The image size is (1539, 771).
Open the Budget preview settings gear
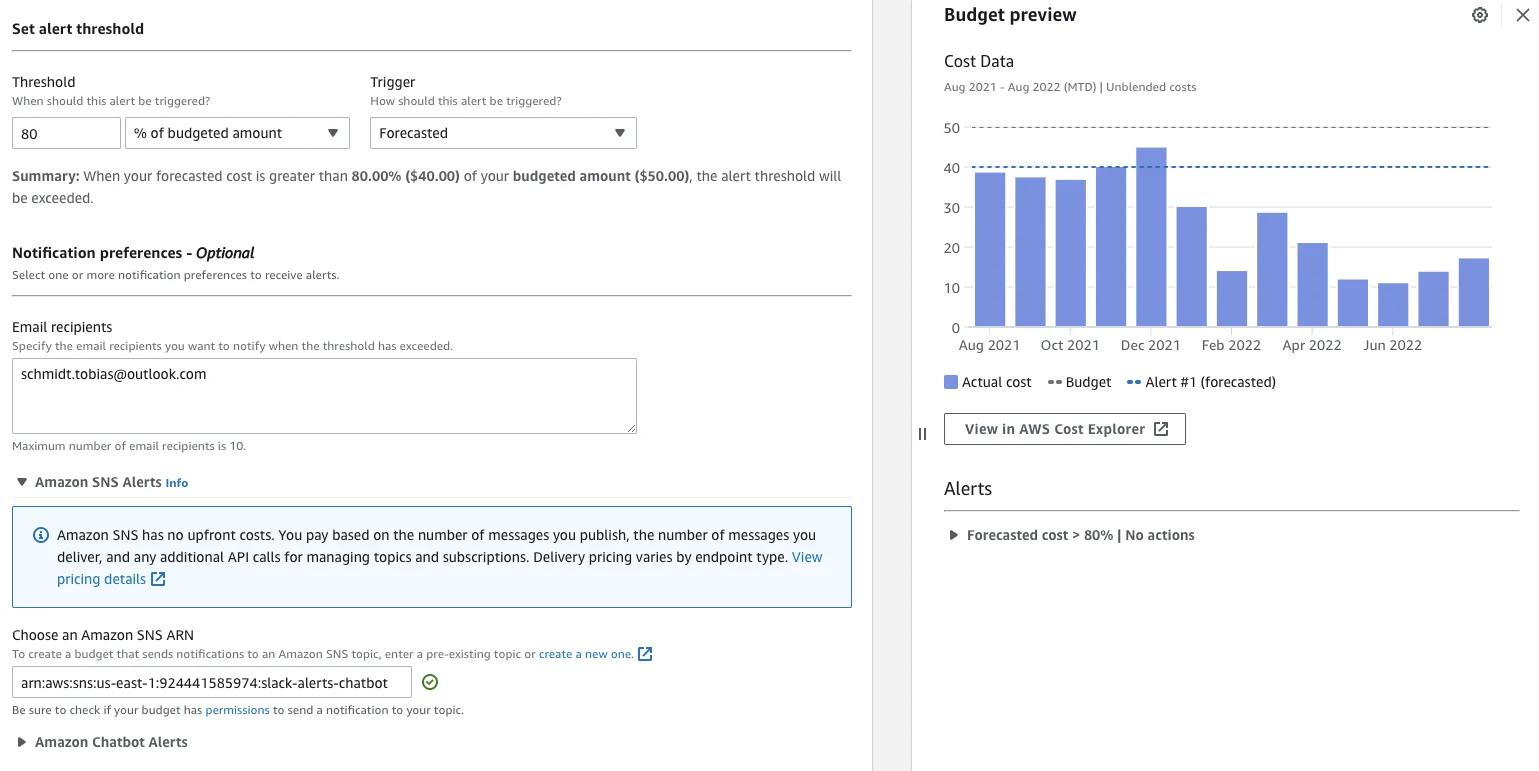(1479, 15)
